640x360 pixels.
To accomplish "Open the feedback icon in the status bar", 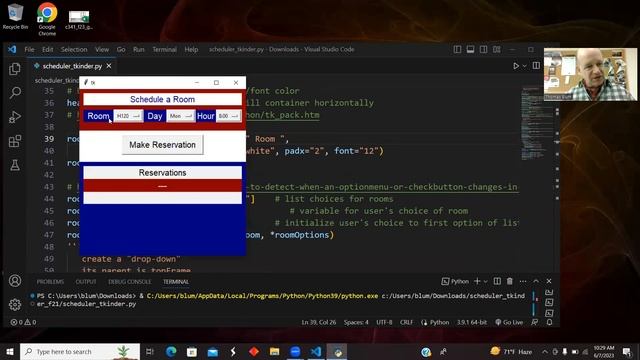I will click(535, 322).
